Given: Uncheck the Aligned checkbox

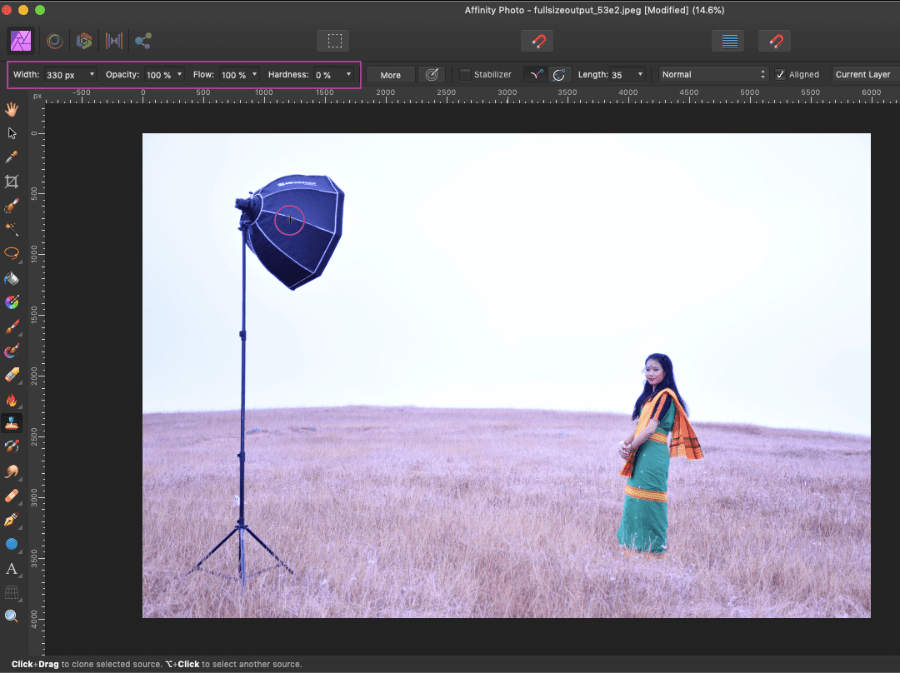Looking at the screenshot, I should (x=781, y=75).
